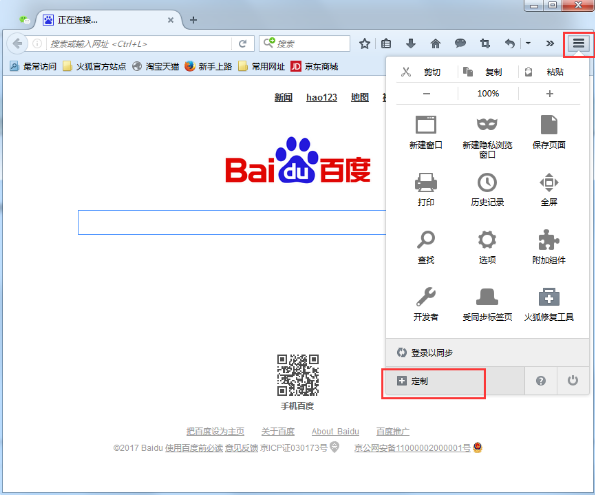Screen dimensions: 595x495
Task: Click 定制 customize button
Action: [x=455, y=381]
